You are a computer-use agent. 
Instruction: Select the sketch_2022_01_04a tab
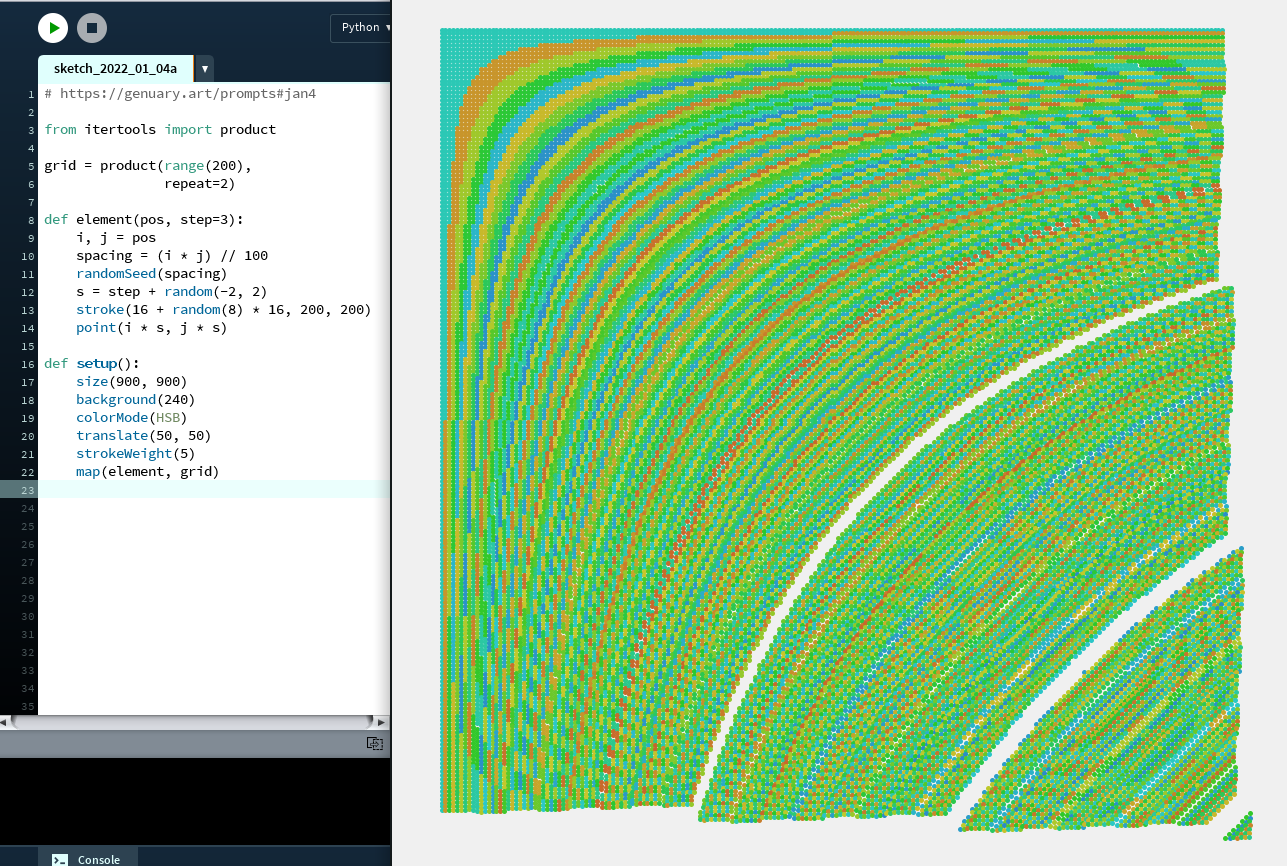coord(115,69)
